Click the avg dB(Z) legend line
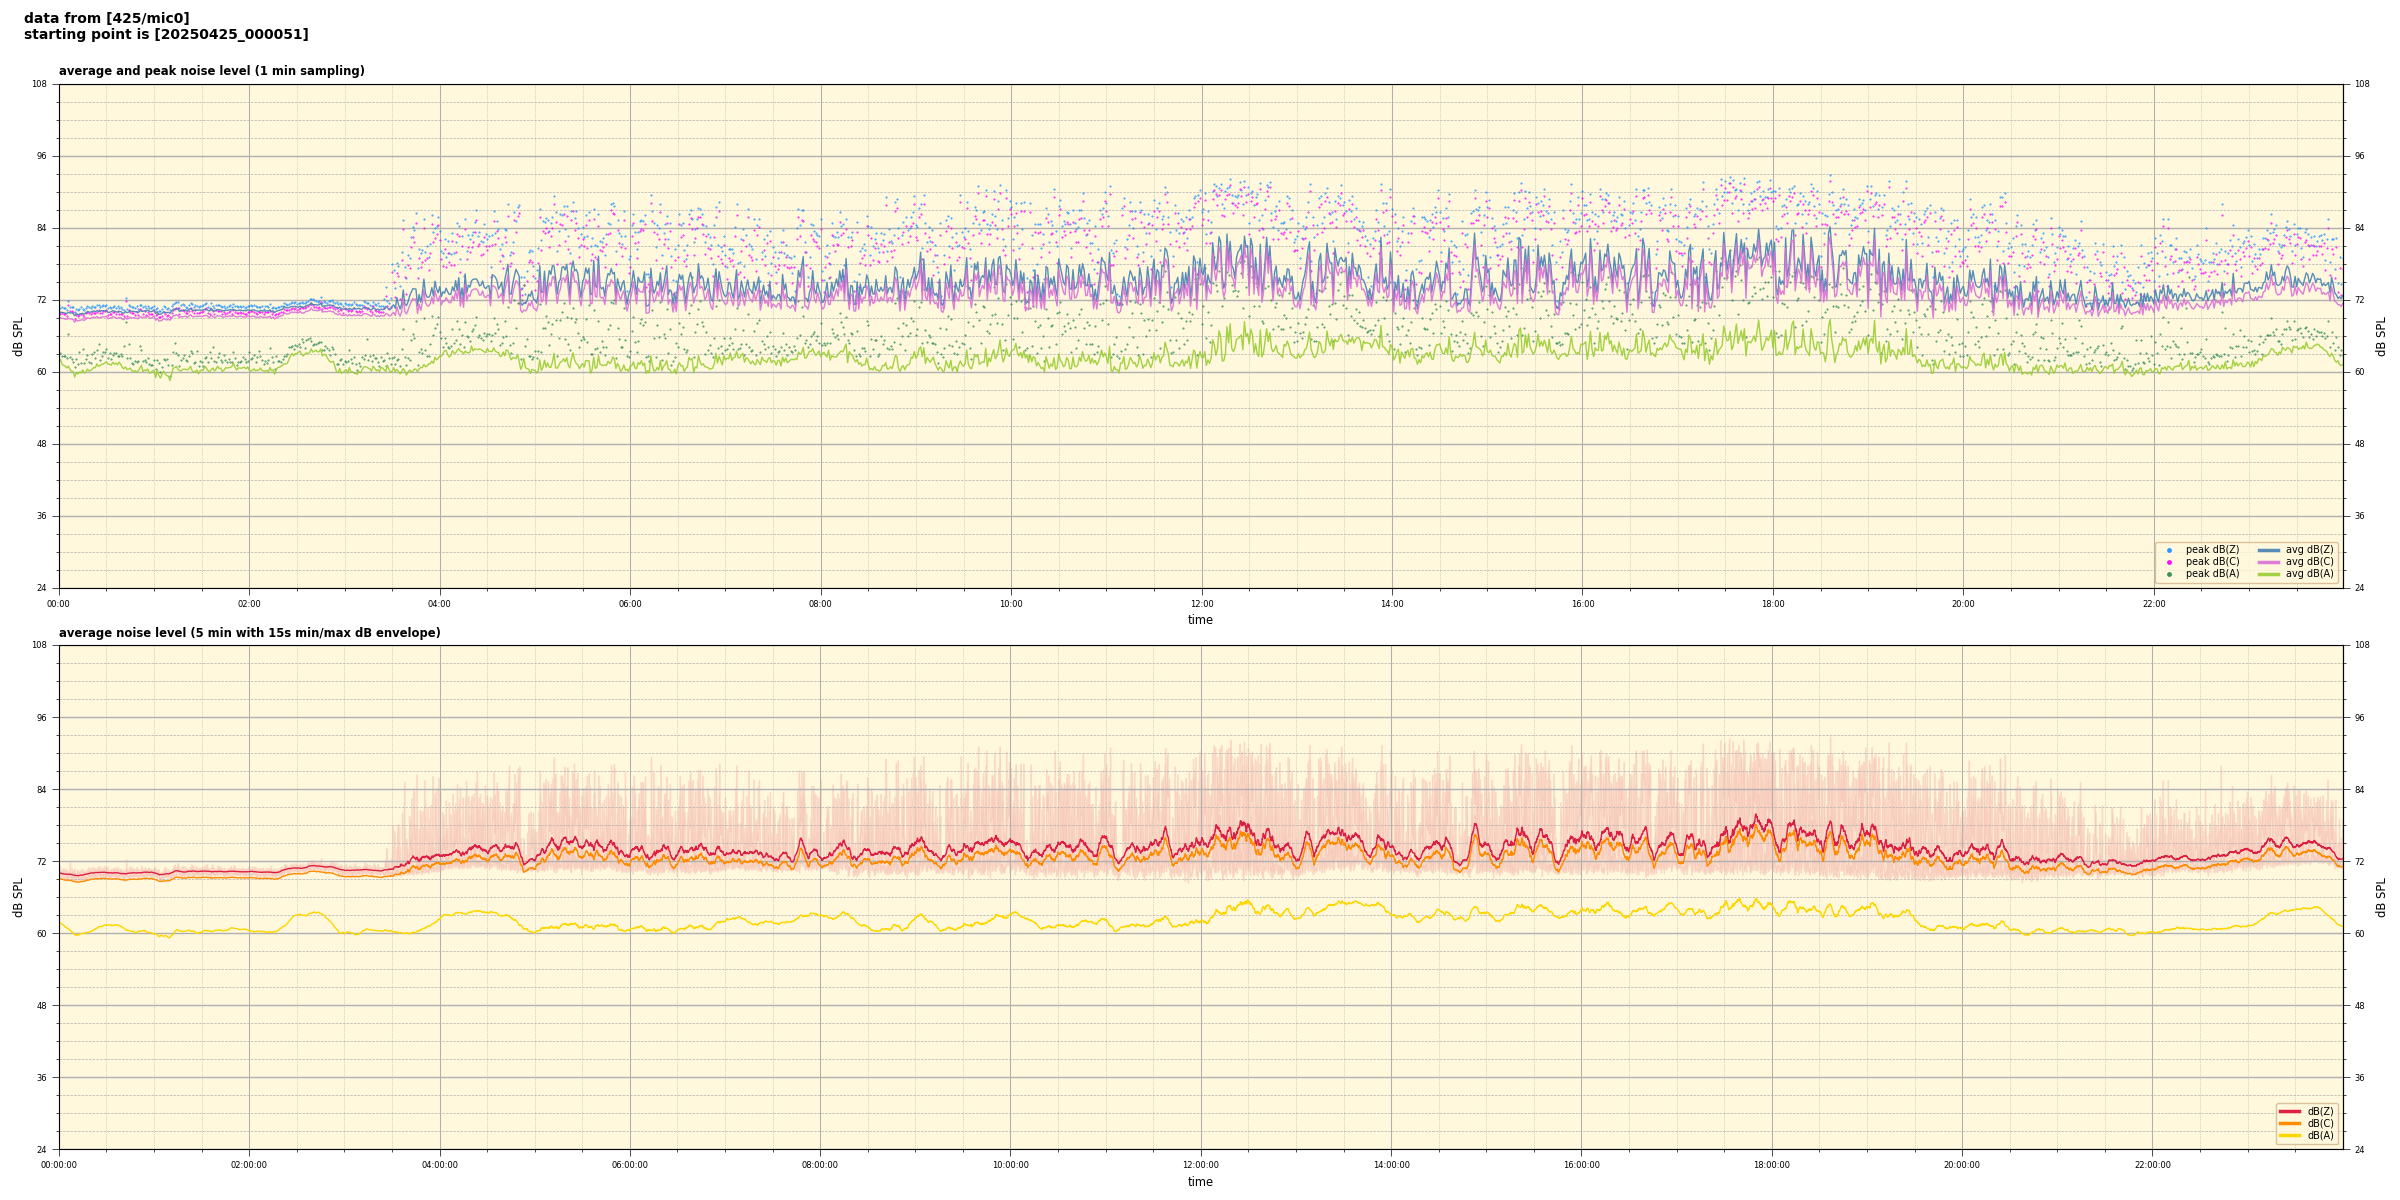Screen dimensions: 2400x1200 point(2269,550)
